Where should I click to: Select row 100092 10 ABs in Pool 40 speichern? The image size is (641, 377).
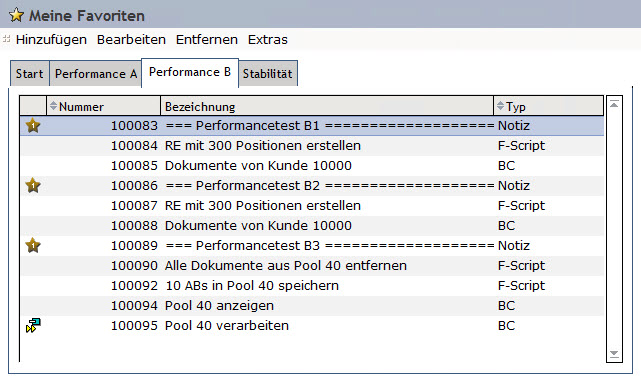[x=312, y=286]
